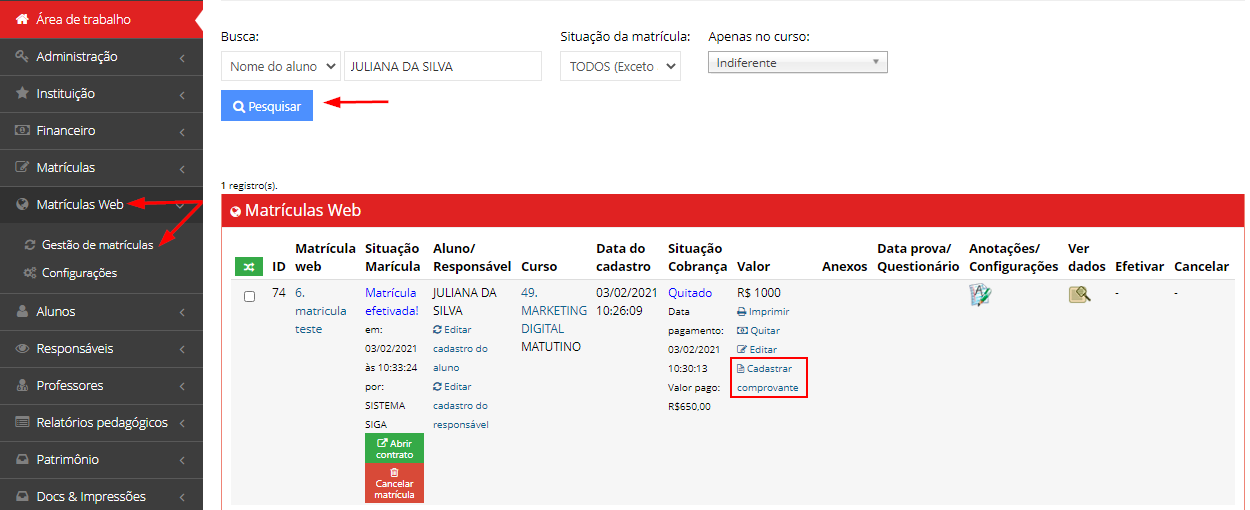The height and width of the screenshot is (510, 1250).
Task: Click the green Abrir contrato button
Action: click(394, 448)
